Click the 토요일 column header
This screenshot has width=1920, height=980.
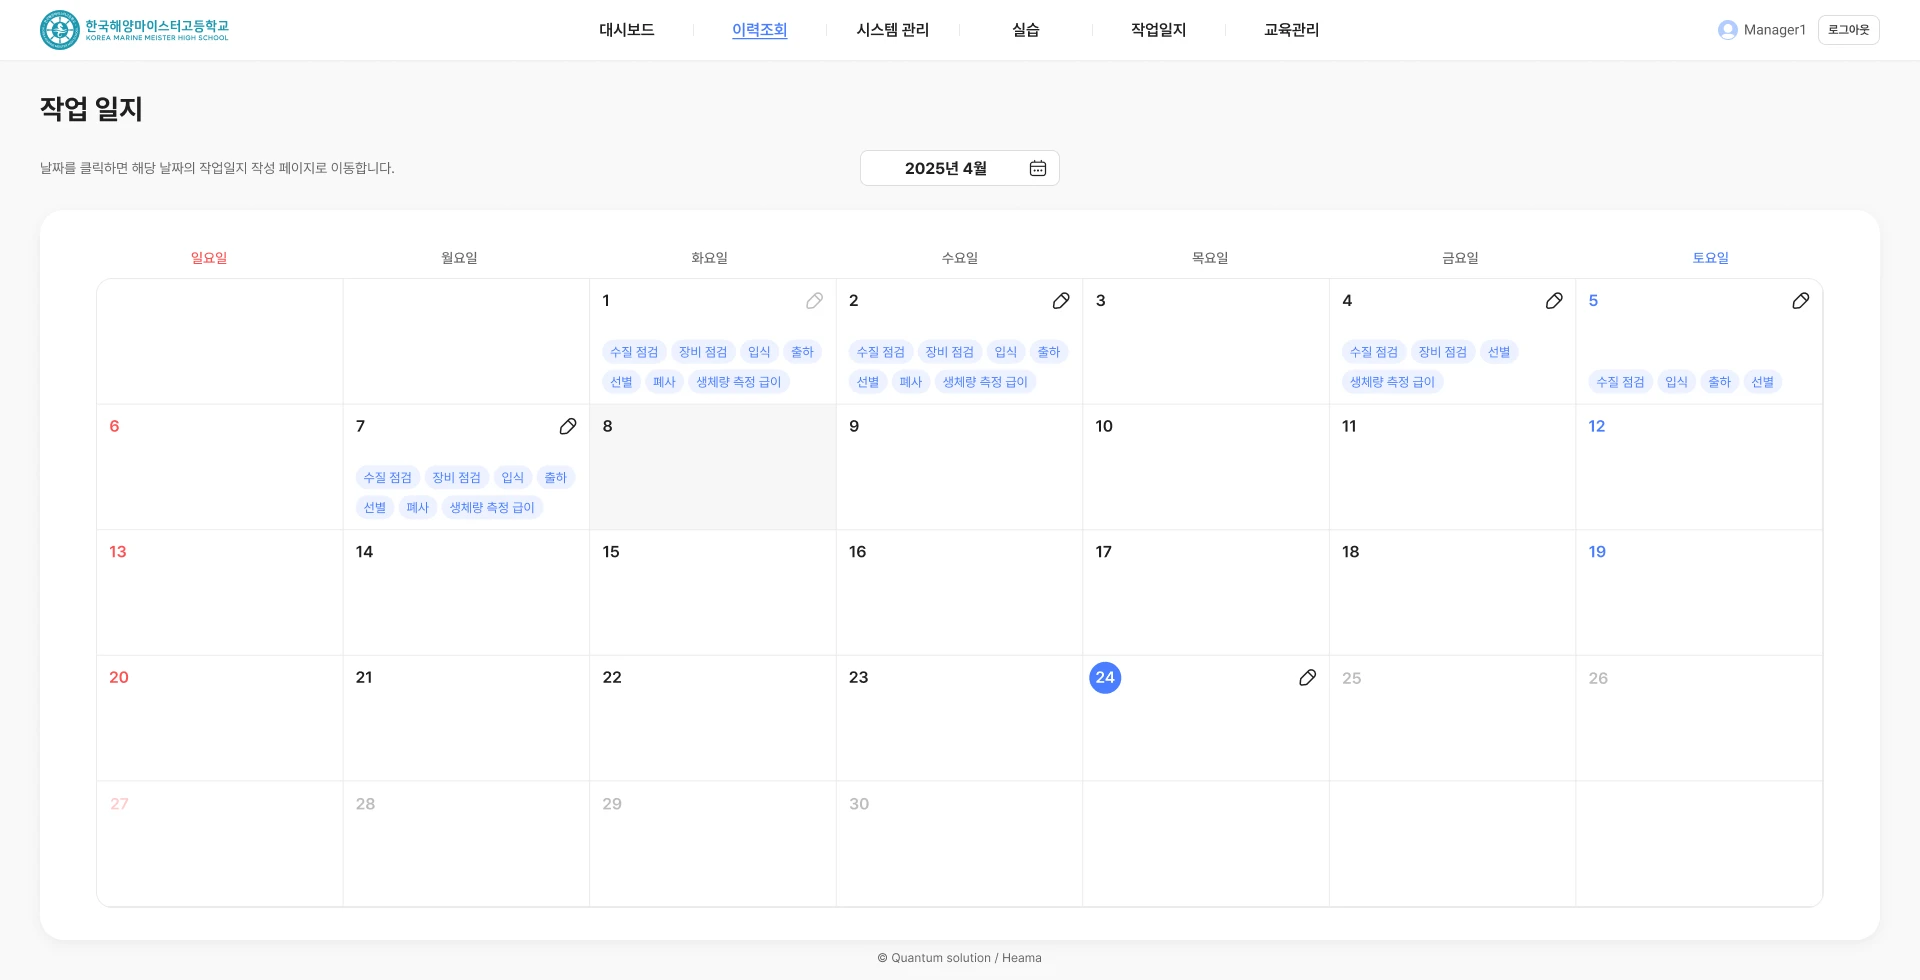1711,258
